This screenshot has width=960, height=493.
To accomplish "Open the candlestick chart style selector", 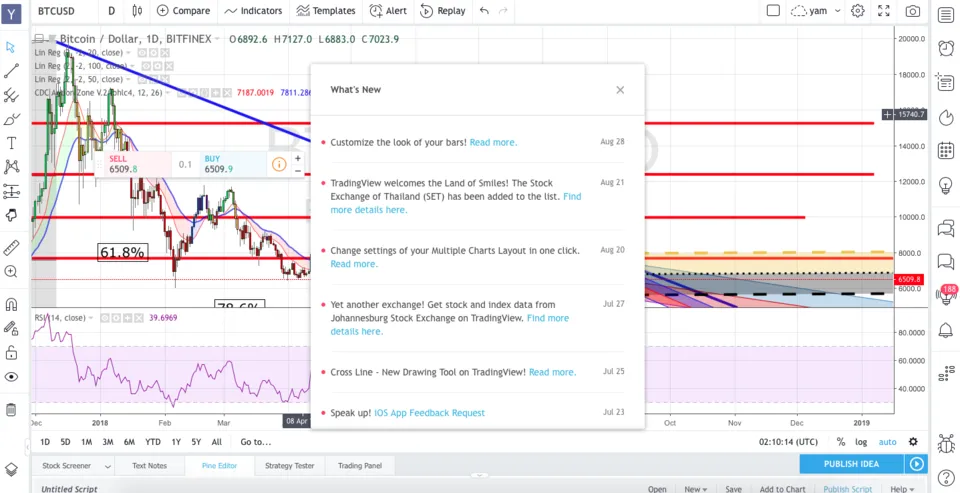I will [137, 10].
